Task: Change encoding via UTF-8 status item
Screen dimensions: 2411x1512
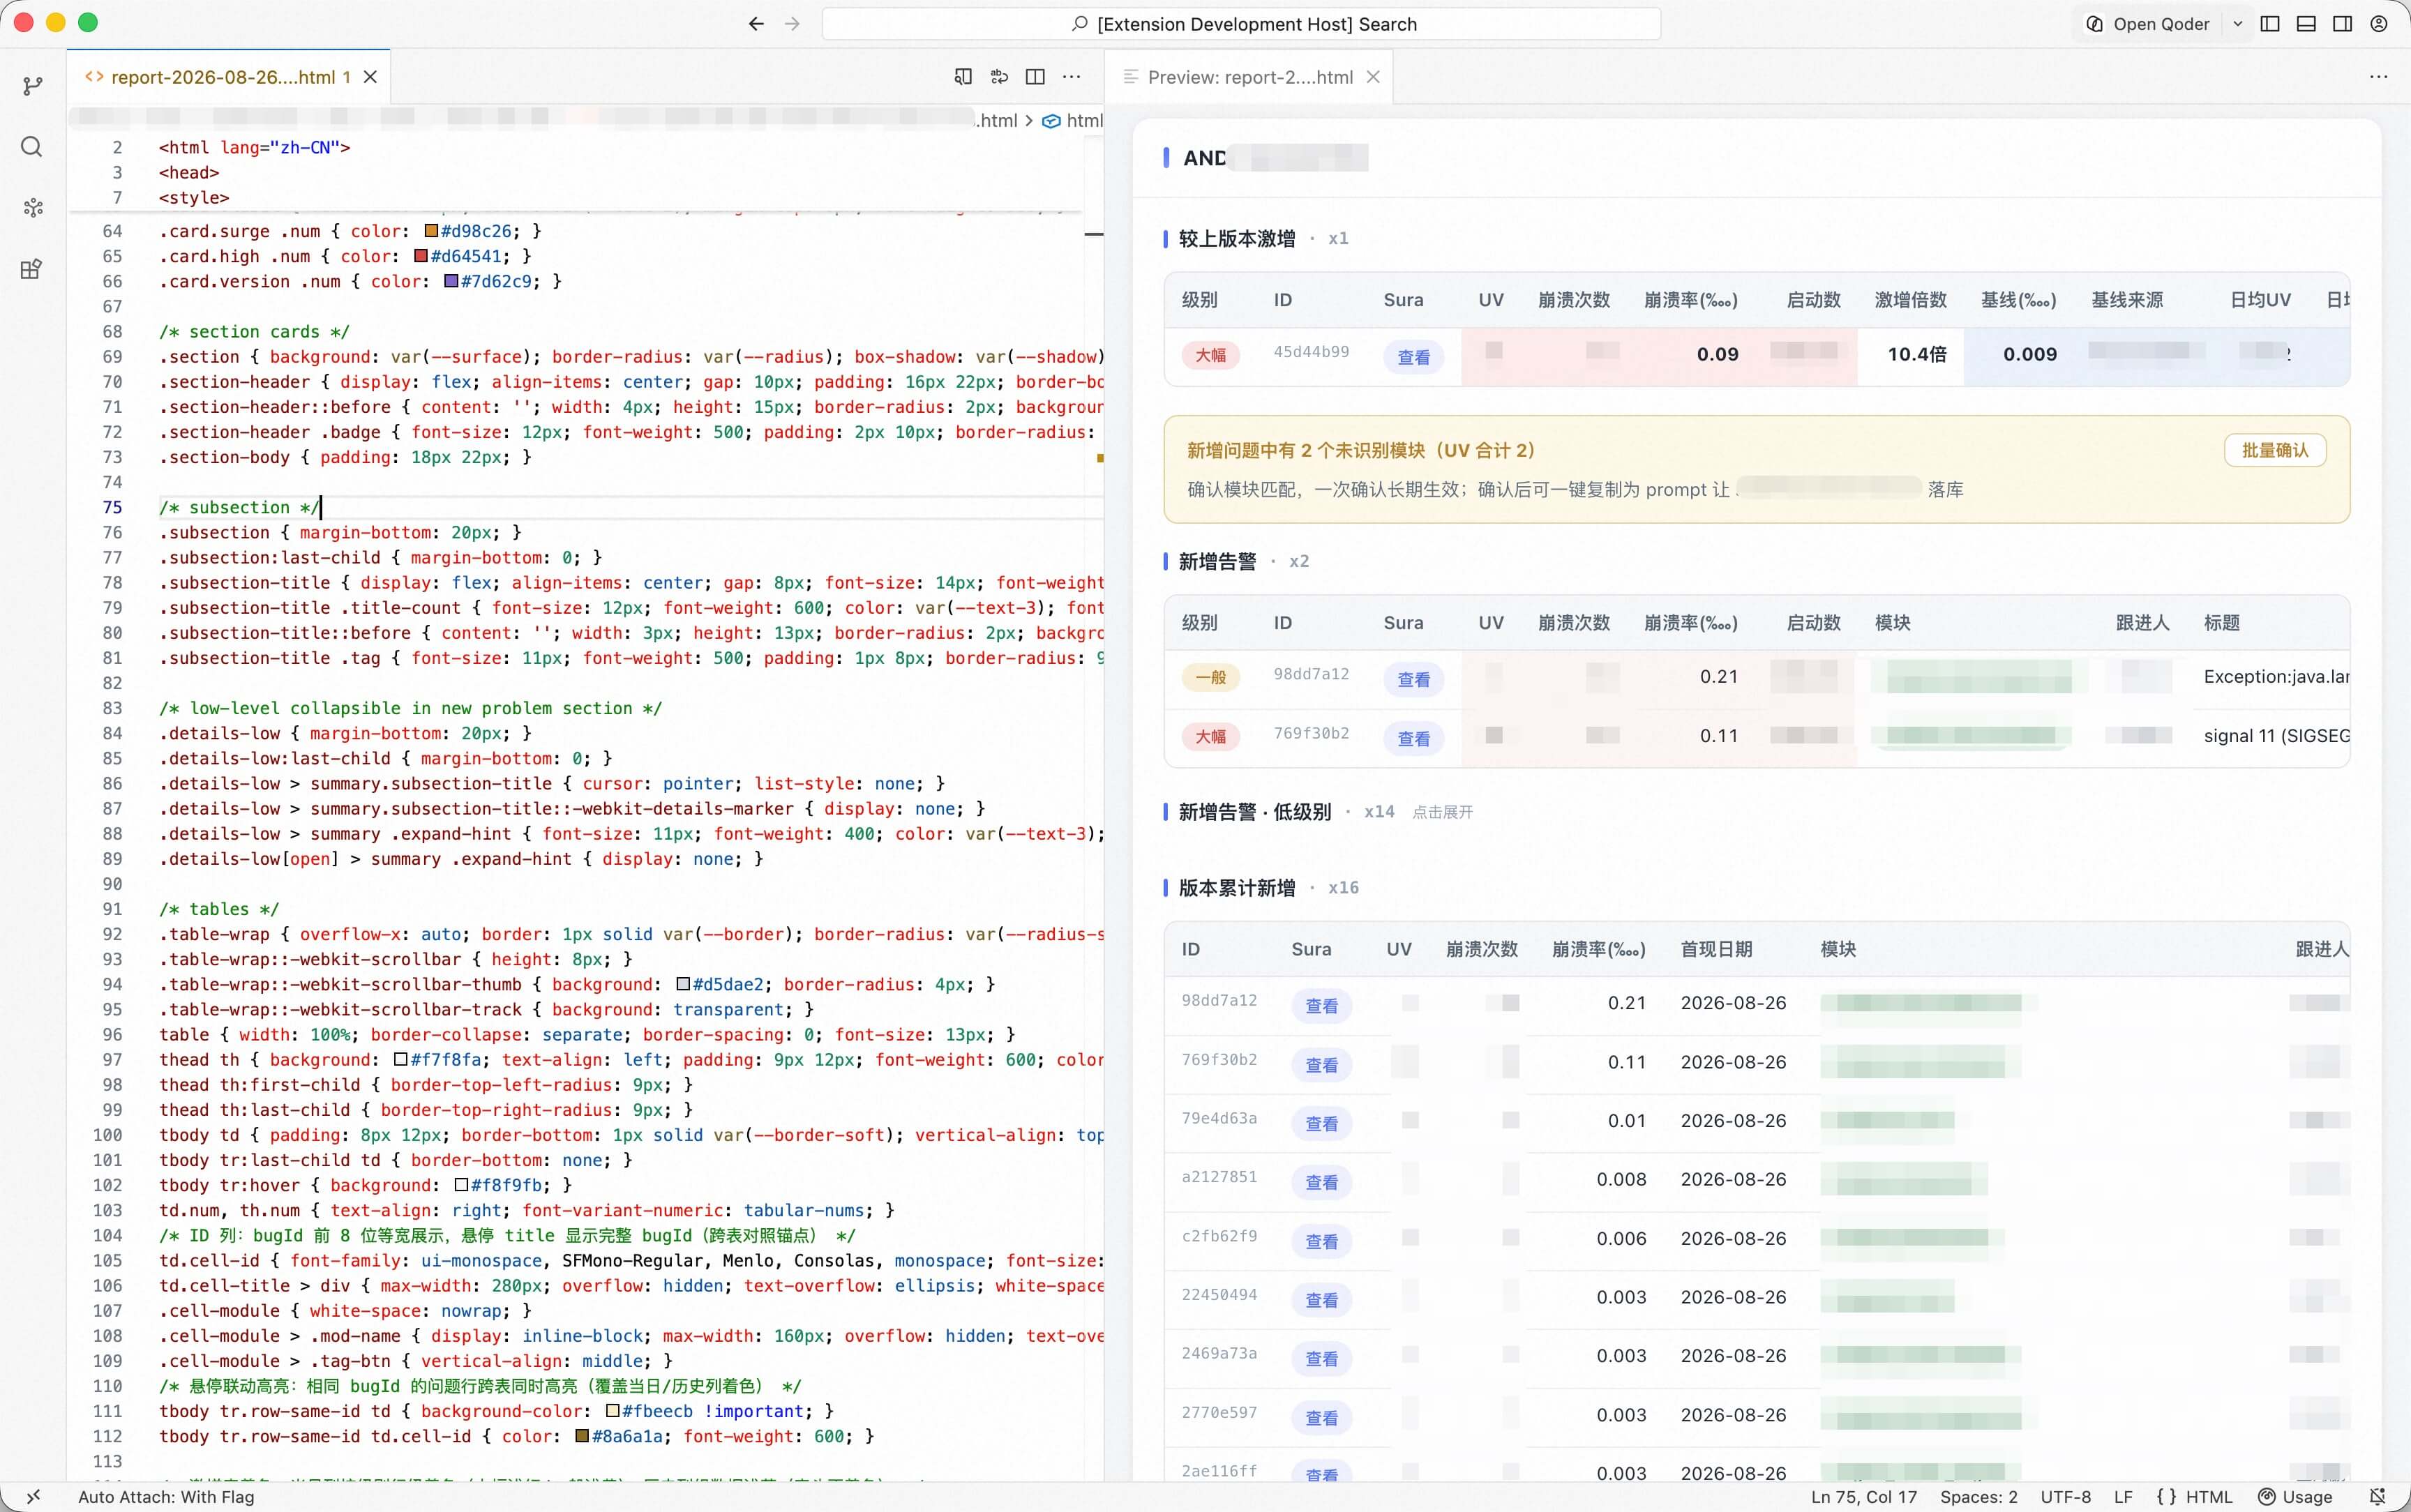Action: 2065,1497
